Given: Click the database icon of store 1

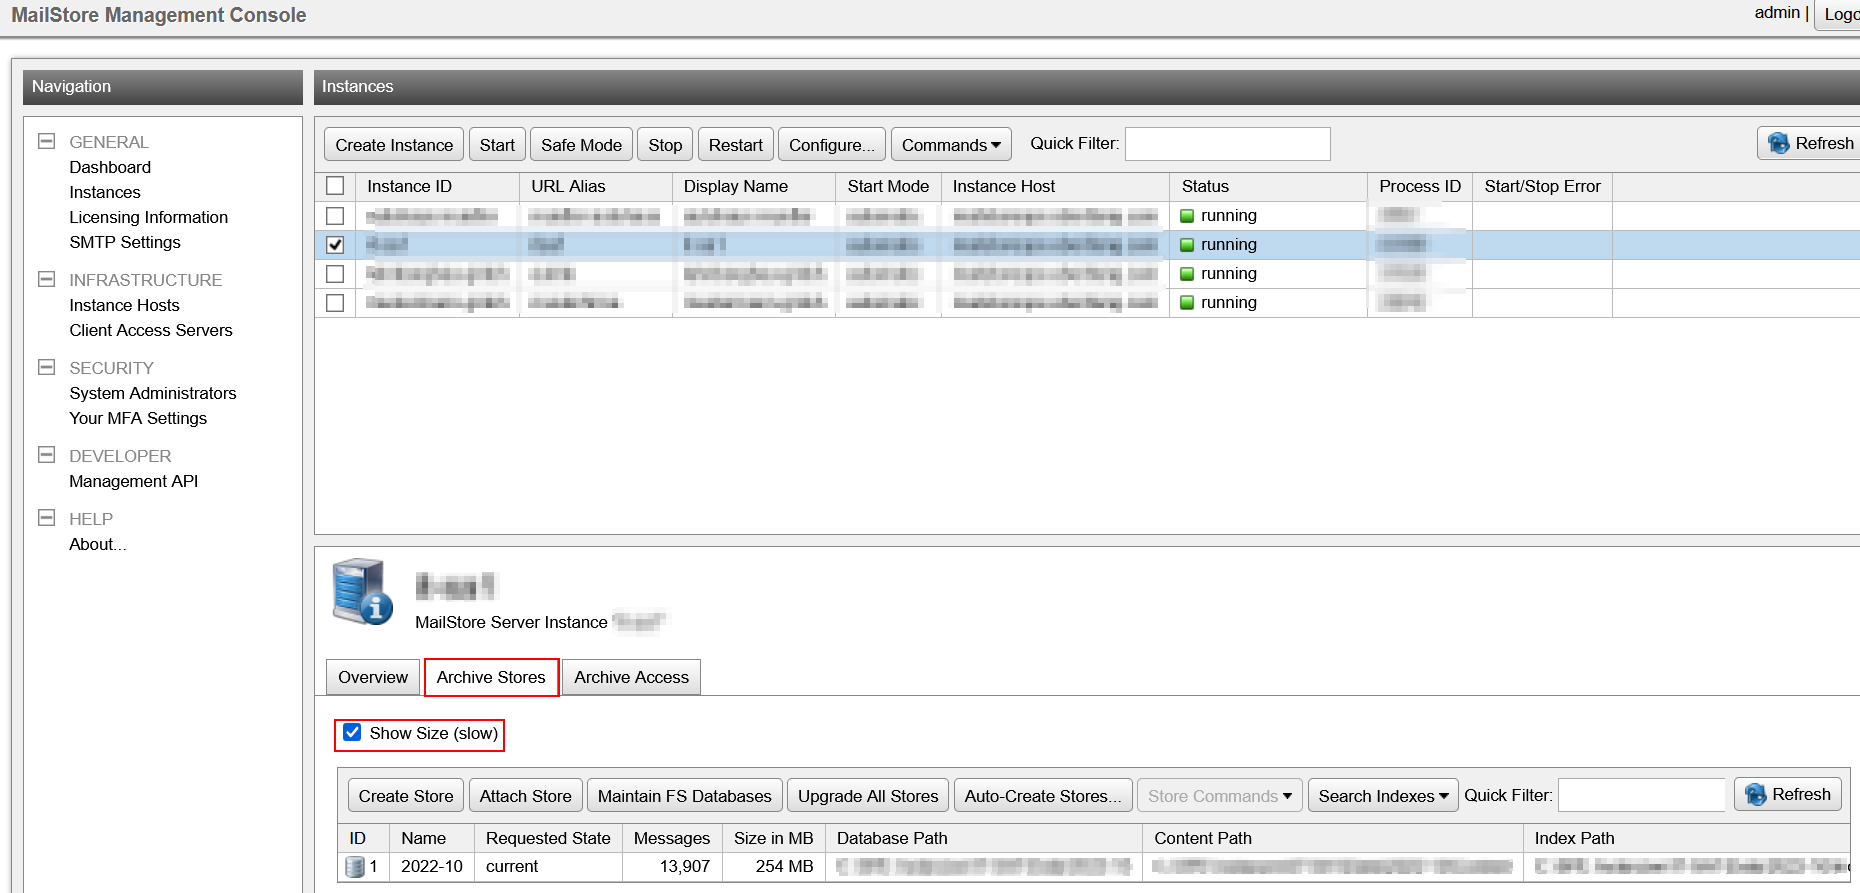Looking at the screenshot, I should coord(354,867).
